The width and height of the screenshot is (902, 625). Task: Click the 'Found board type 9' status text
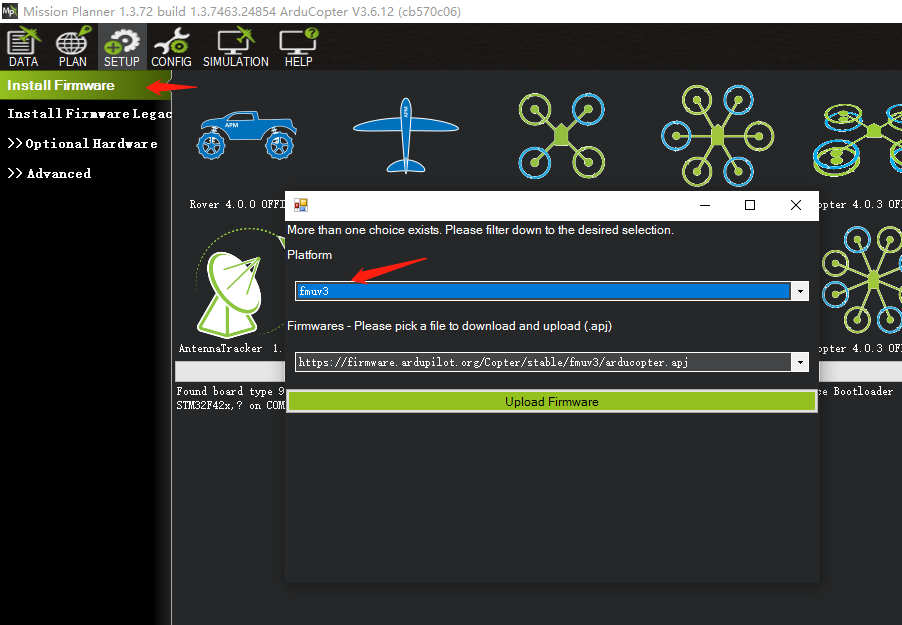pos(230,391)
